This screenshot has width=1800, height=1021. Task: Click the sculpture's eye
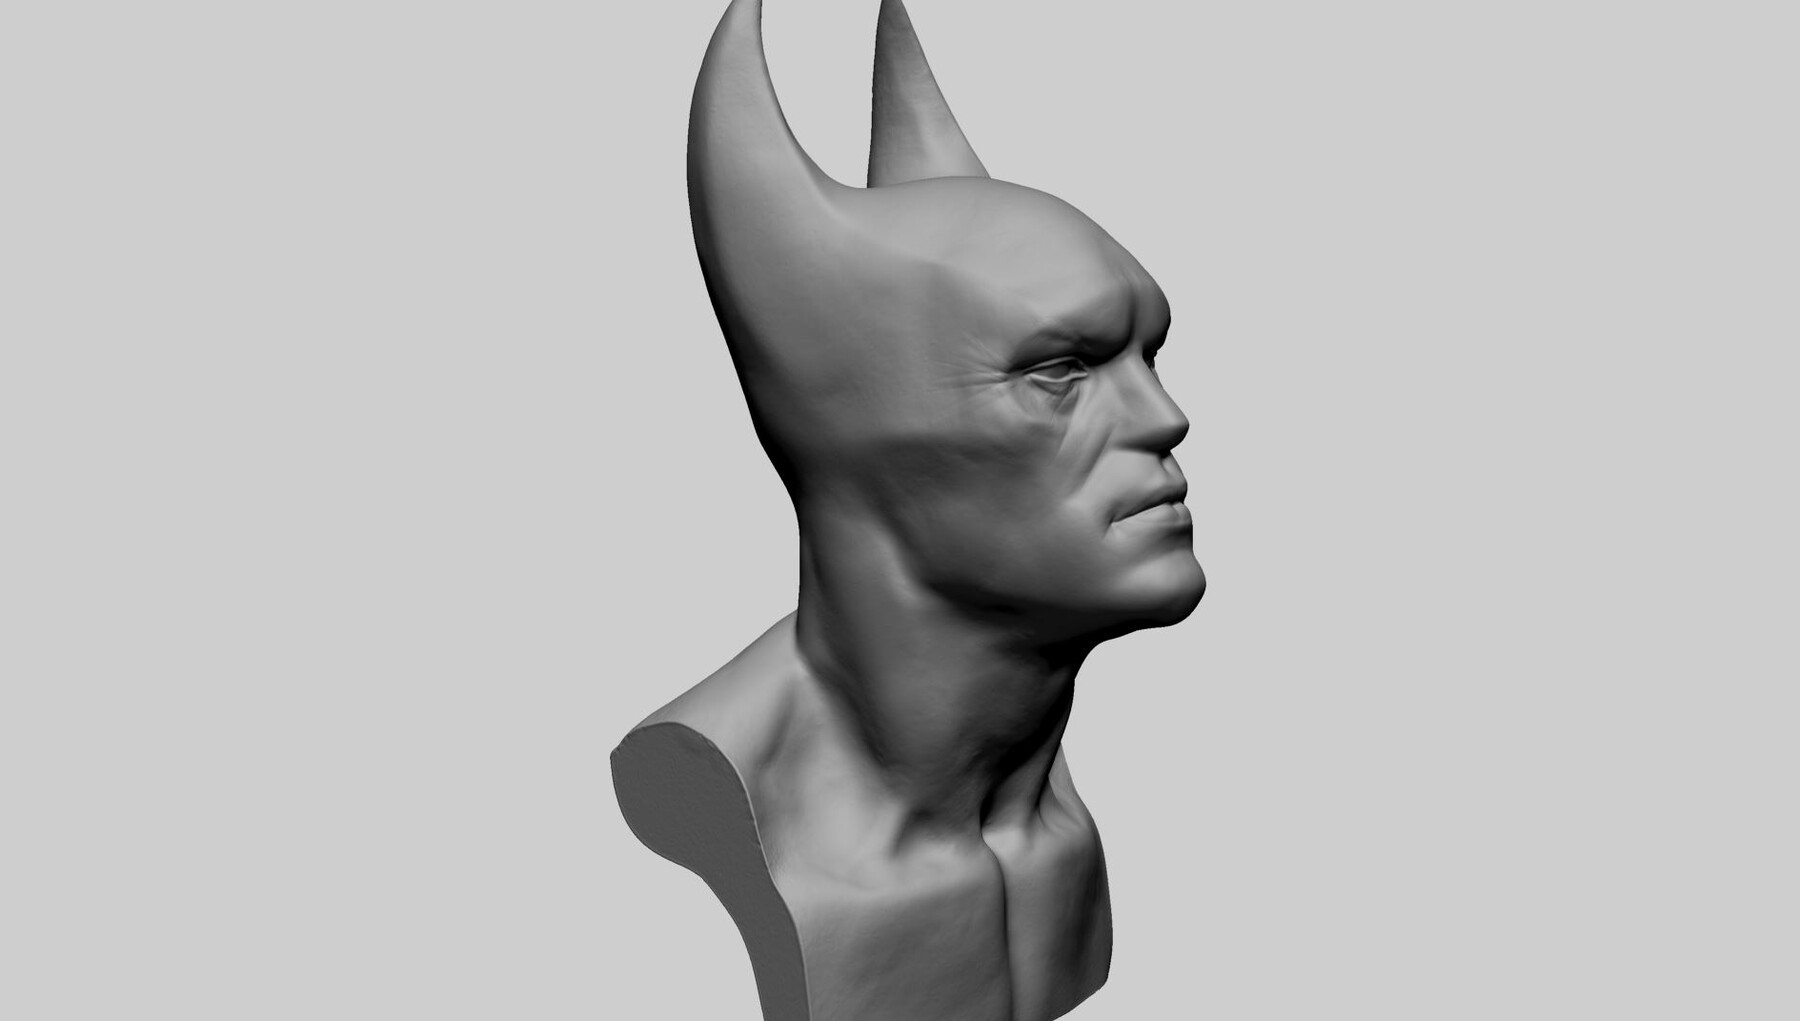tap(1060, 370)
